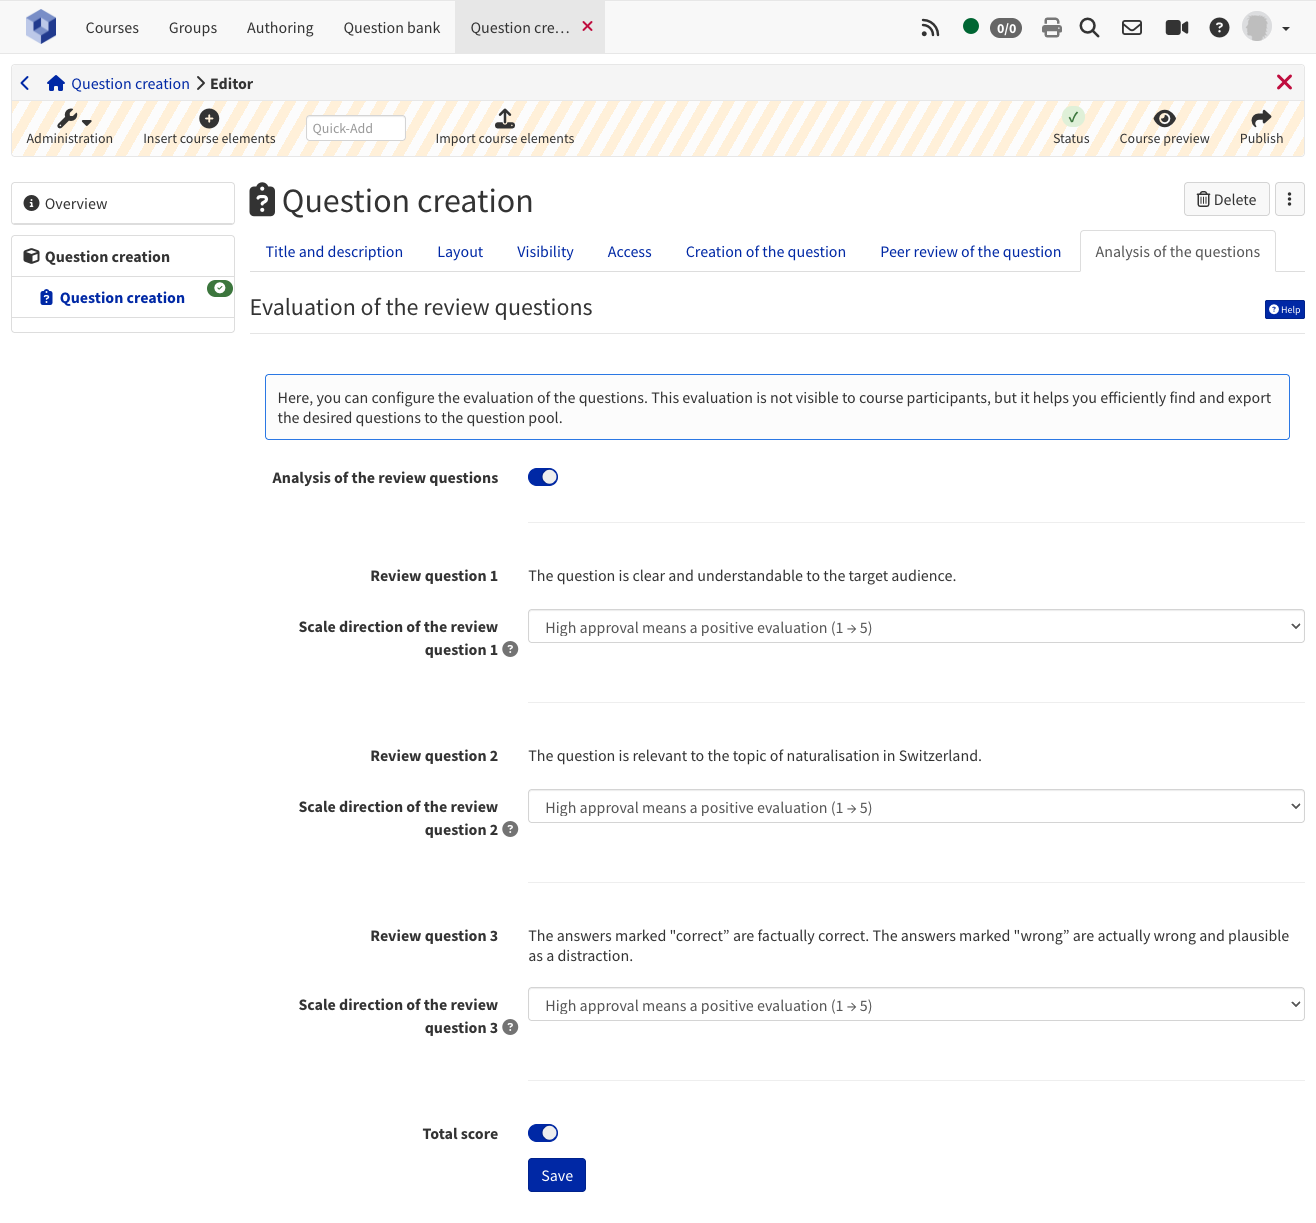
Task: Open scale direction dropdown for review question 3
Action: [x=915, y=1005]
